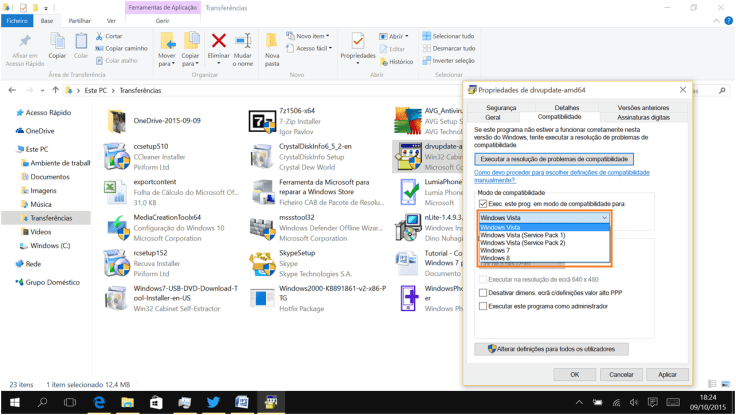Toggle compatibility mode checkbox
Image resolution: width=736 pixels, height=415 pixels.
tap(483, 204)
